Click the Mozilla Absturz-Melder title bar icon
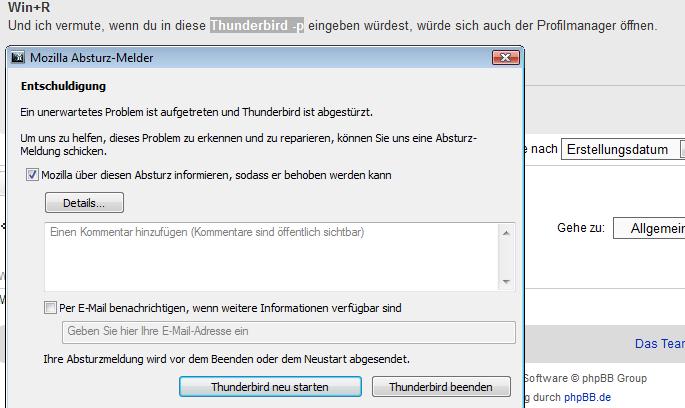685x408 pixels. (17, 58)
